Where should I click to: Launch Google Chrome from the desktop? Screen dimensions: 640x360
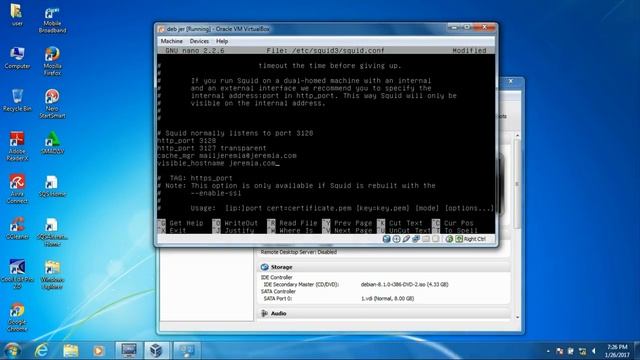pos(17,317)
